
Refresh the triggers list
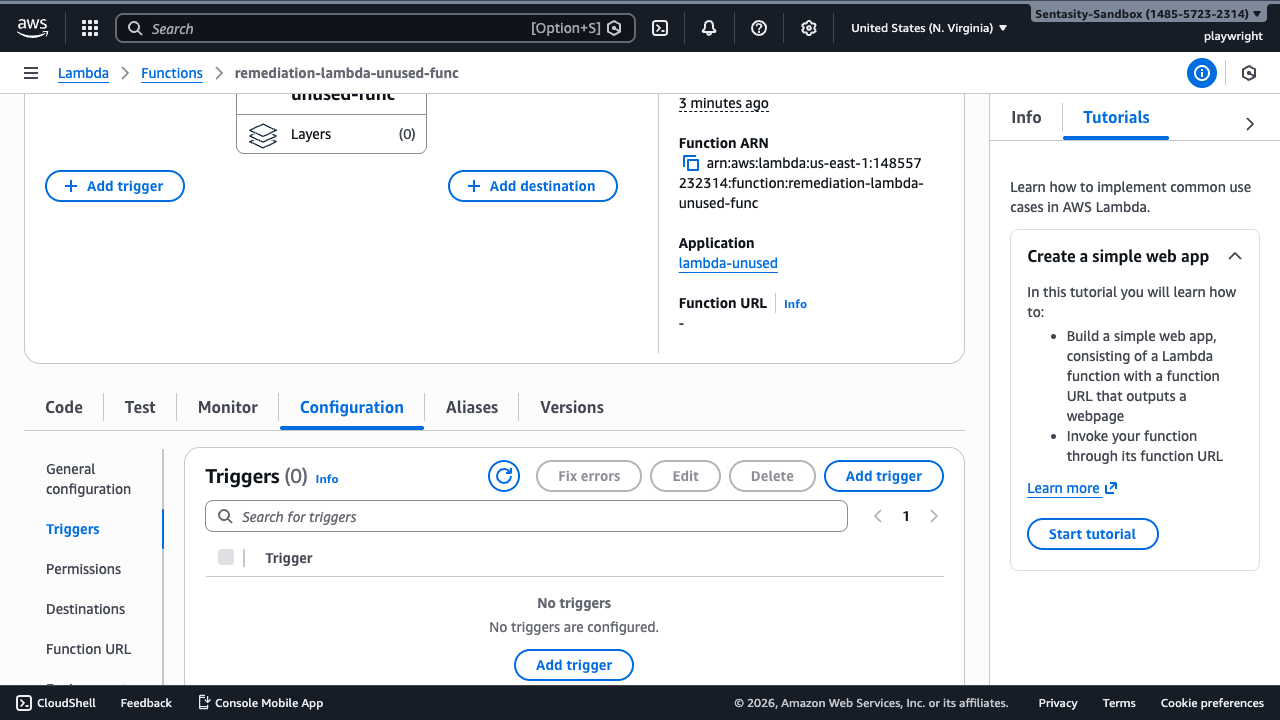point(504,476)
